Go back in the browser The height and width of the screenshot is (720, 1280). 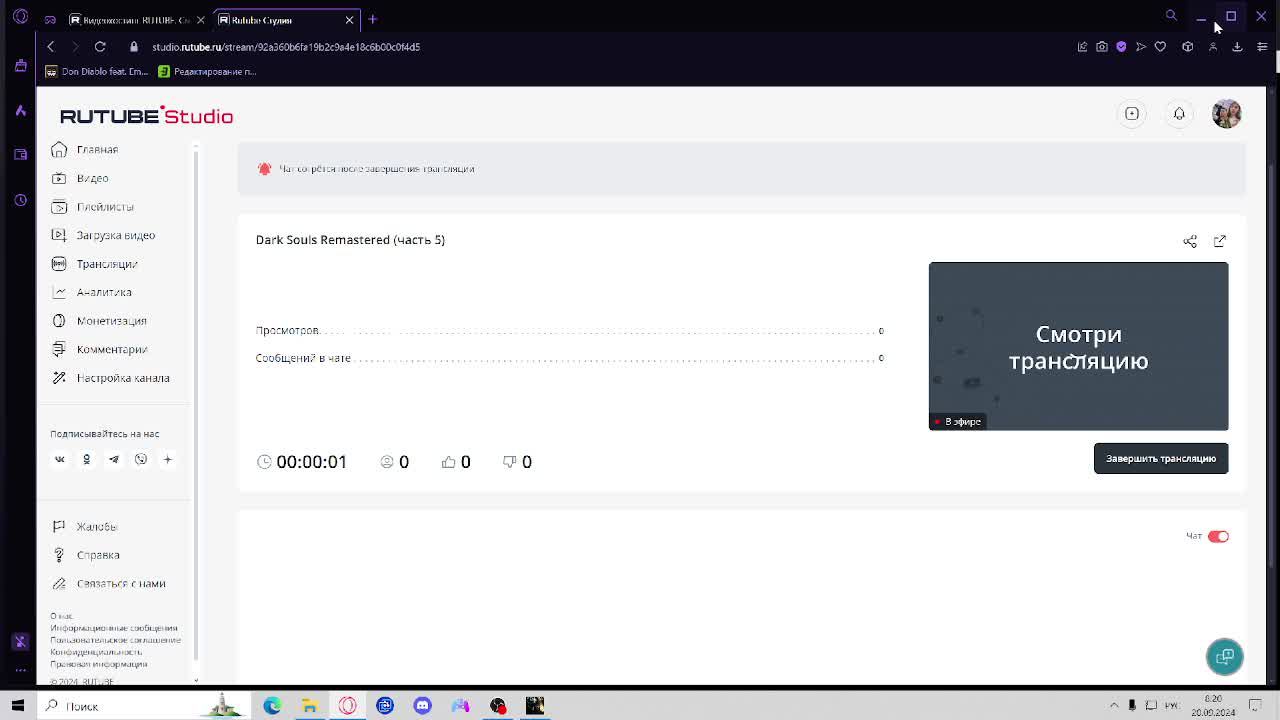coord(51,47)
